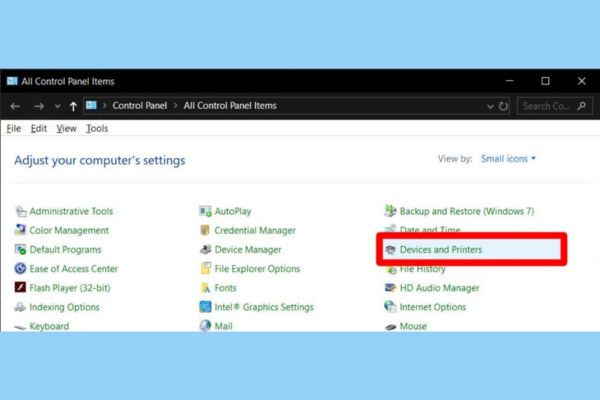Click the Credential Manager icon
The image size is (600, 400).
[x=205, y=230]
